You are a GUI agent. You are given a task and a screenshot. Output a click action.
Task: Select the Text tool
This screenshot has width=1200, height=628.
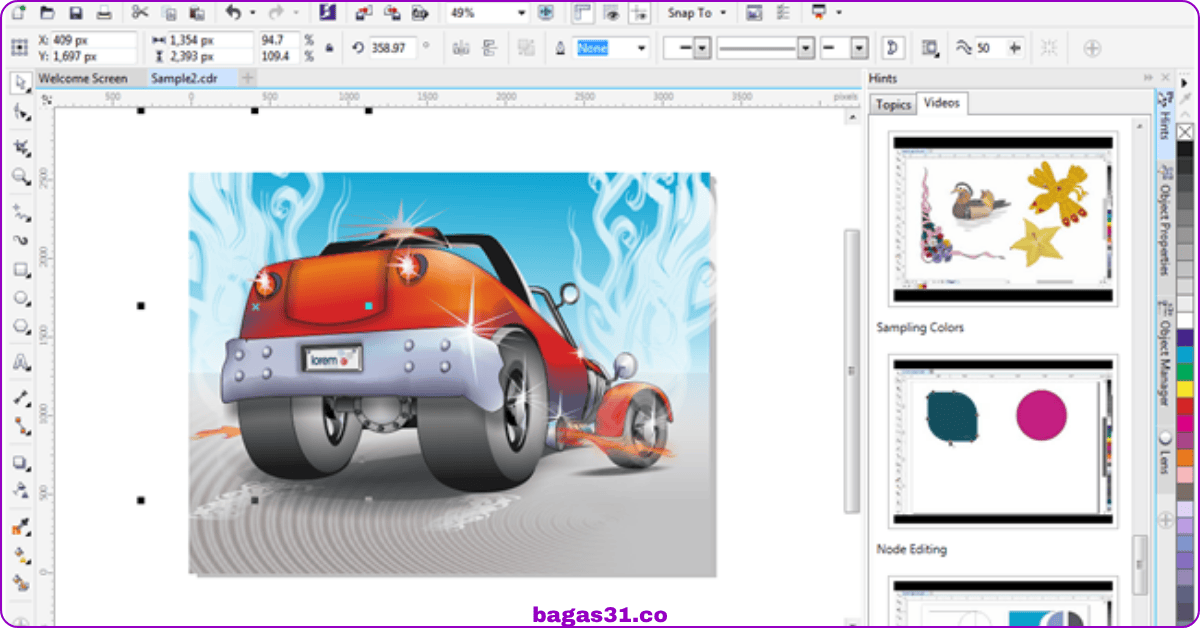pyautogui.click(x=20, y=362)
